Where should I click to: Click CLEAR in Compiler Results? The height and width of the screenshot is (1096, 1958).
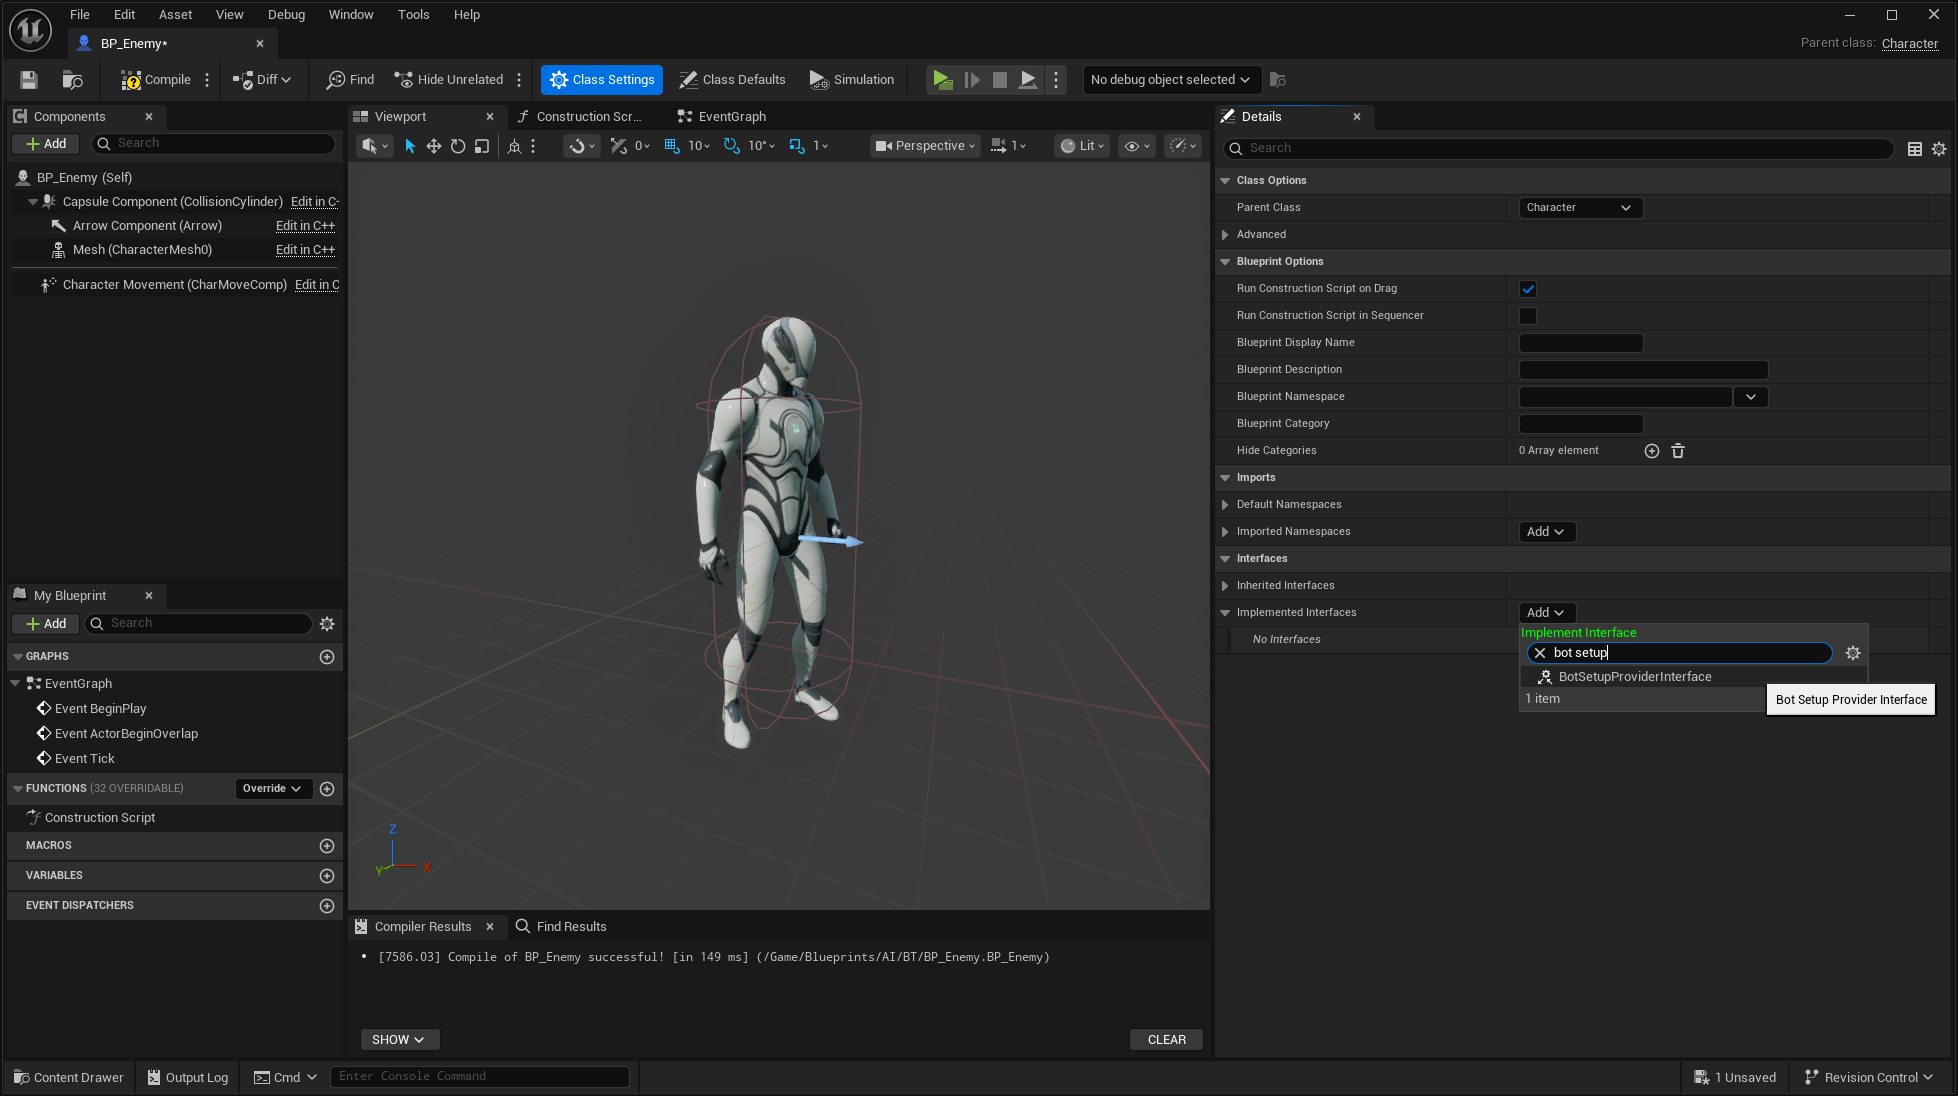(x=1165, y=1039)
